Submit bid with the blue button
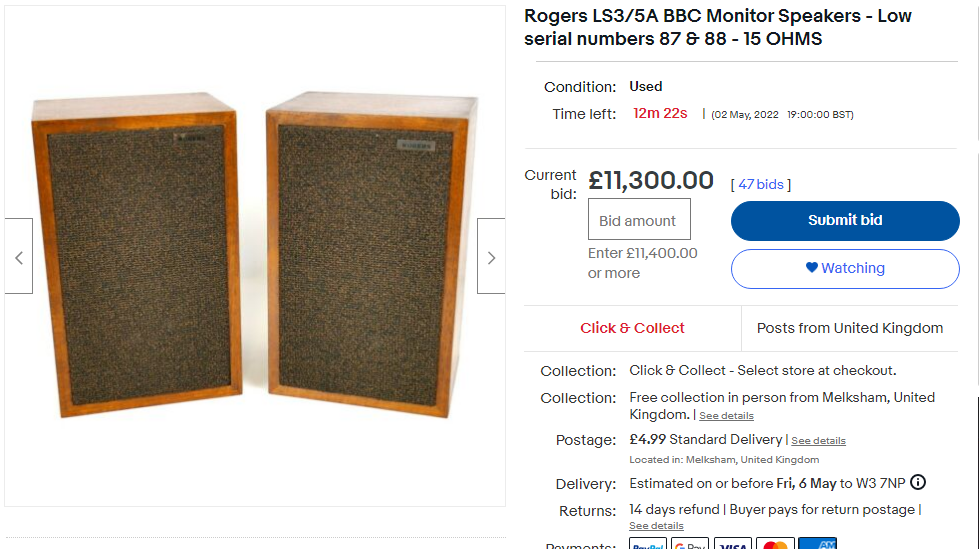 pyautogui.click(x=845, y=220)
